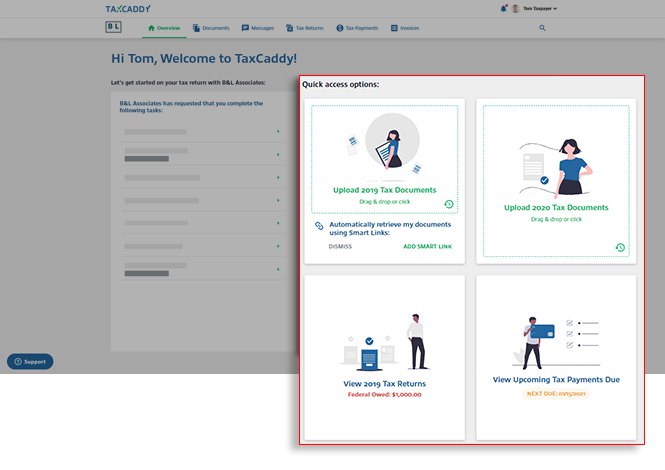Open the Overview tab
665x470 pixels.
(164, 28)
